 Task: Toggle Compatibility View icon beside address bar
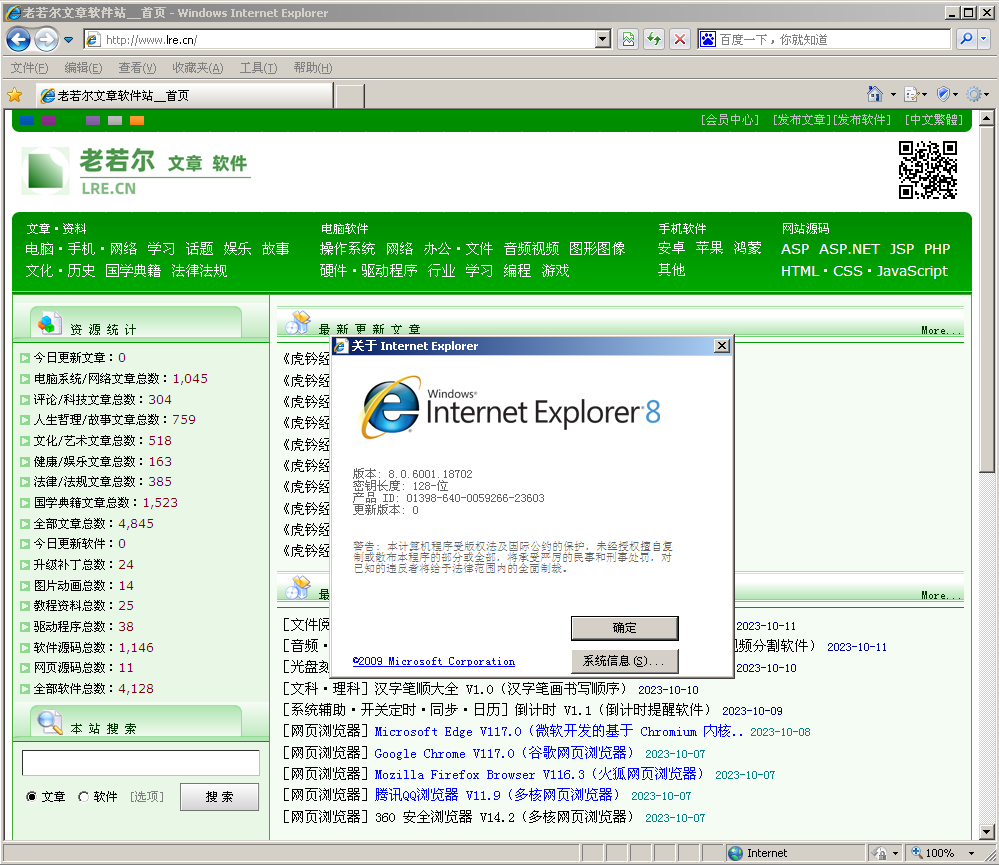[628, 39]
